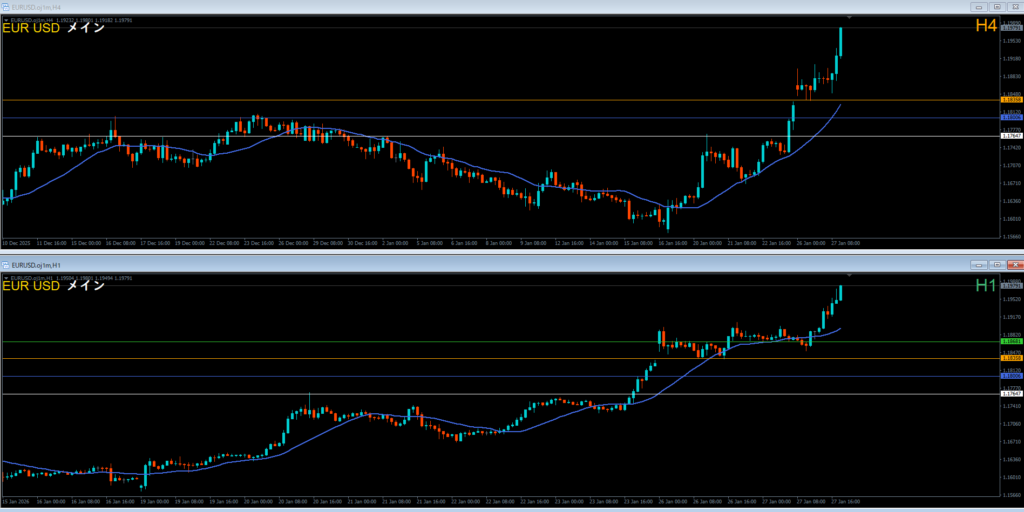This screenshot has height=512, width=1024.
Task: Minimize the EURUSD H4 chart window
Action: [x=978, y=6]
